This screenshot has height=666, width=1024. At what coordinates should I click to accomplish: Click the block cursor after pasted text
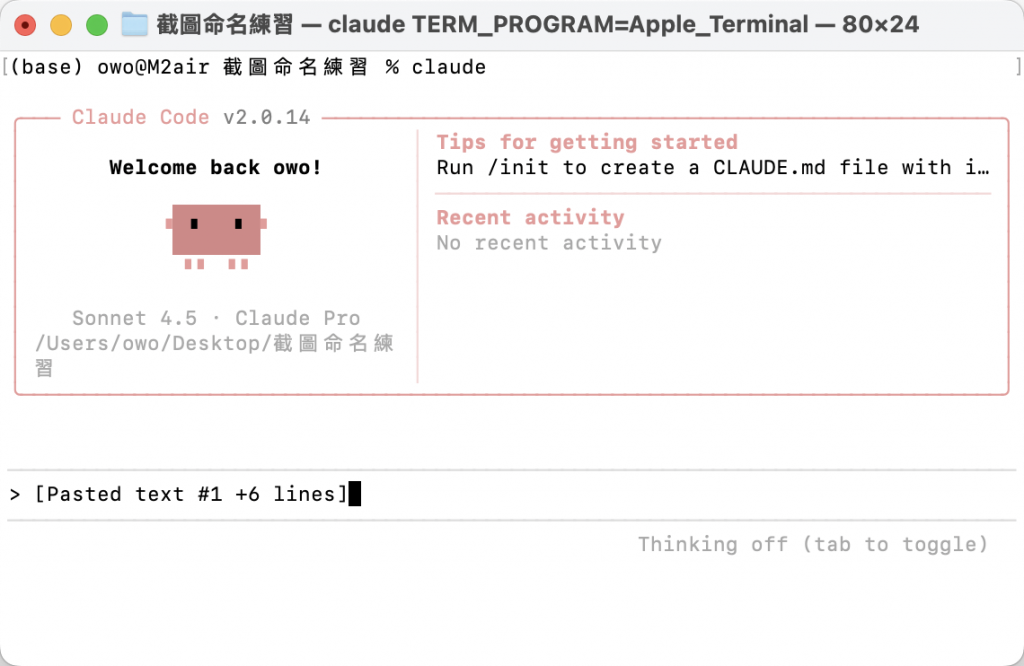(x=355, y=494)
